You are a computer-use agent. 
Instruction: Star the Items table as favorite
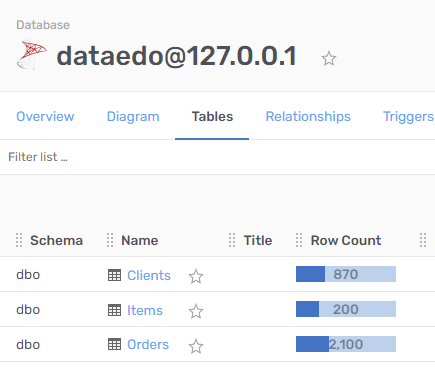click(x=196, y=311)
